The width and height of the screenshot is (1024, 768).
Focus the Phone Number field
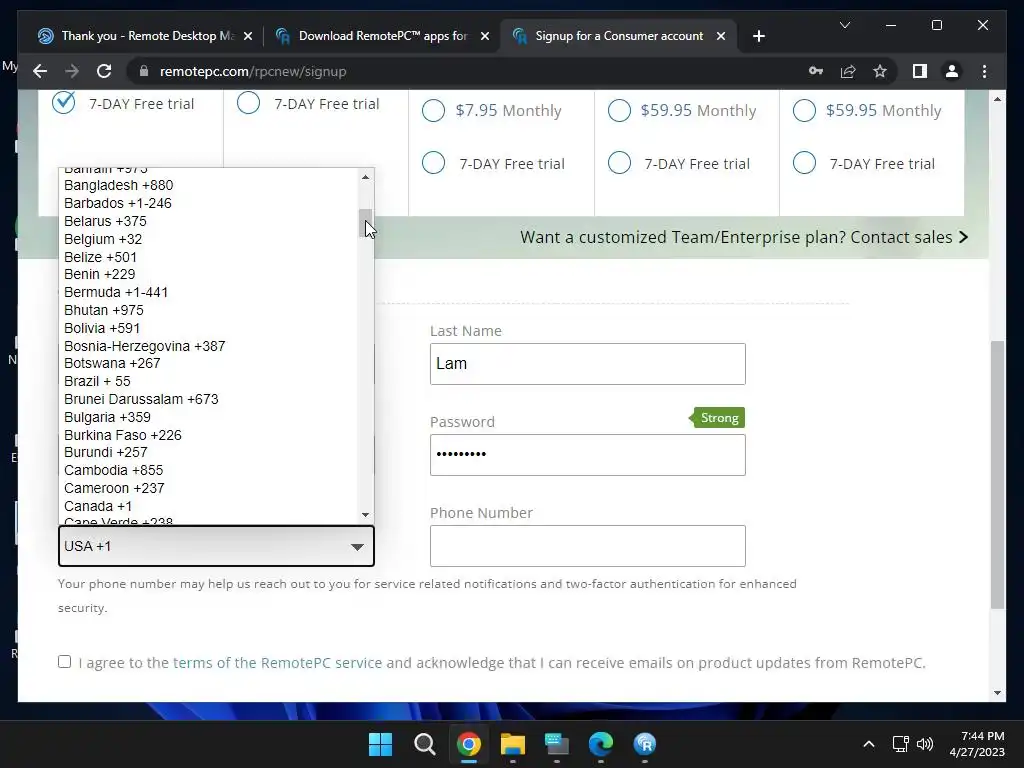point(587,546)
